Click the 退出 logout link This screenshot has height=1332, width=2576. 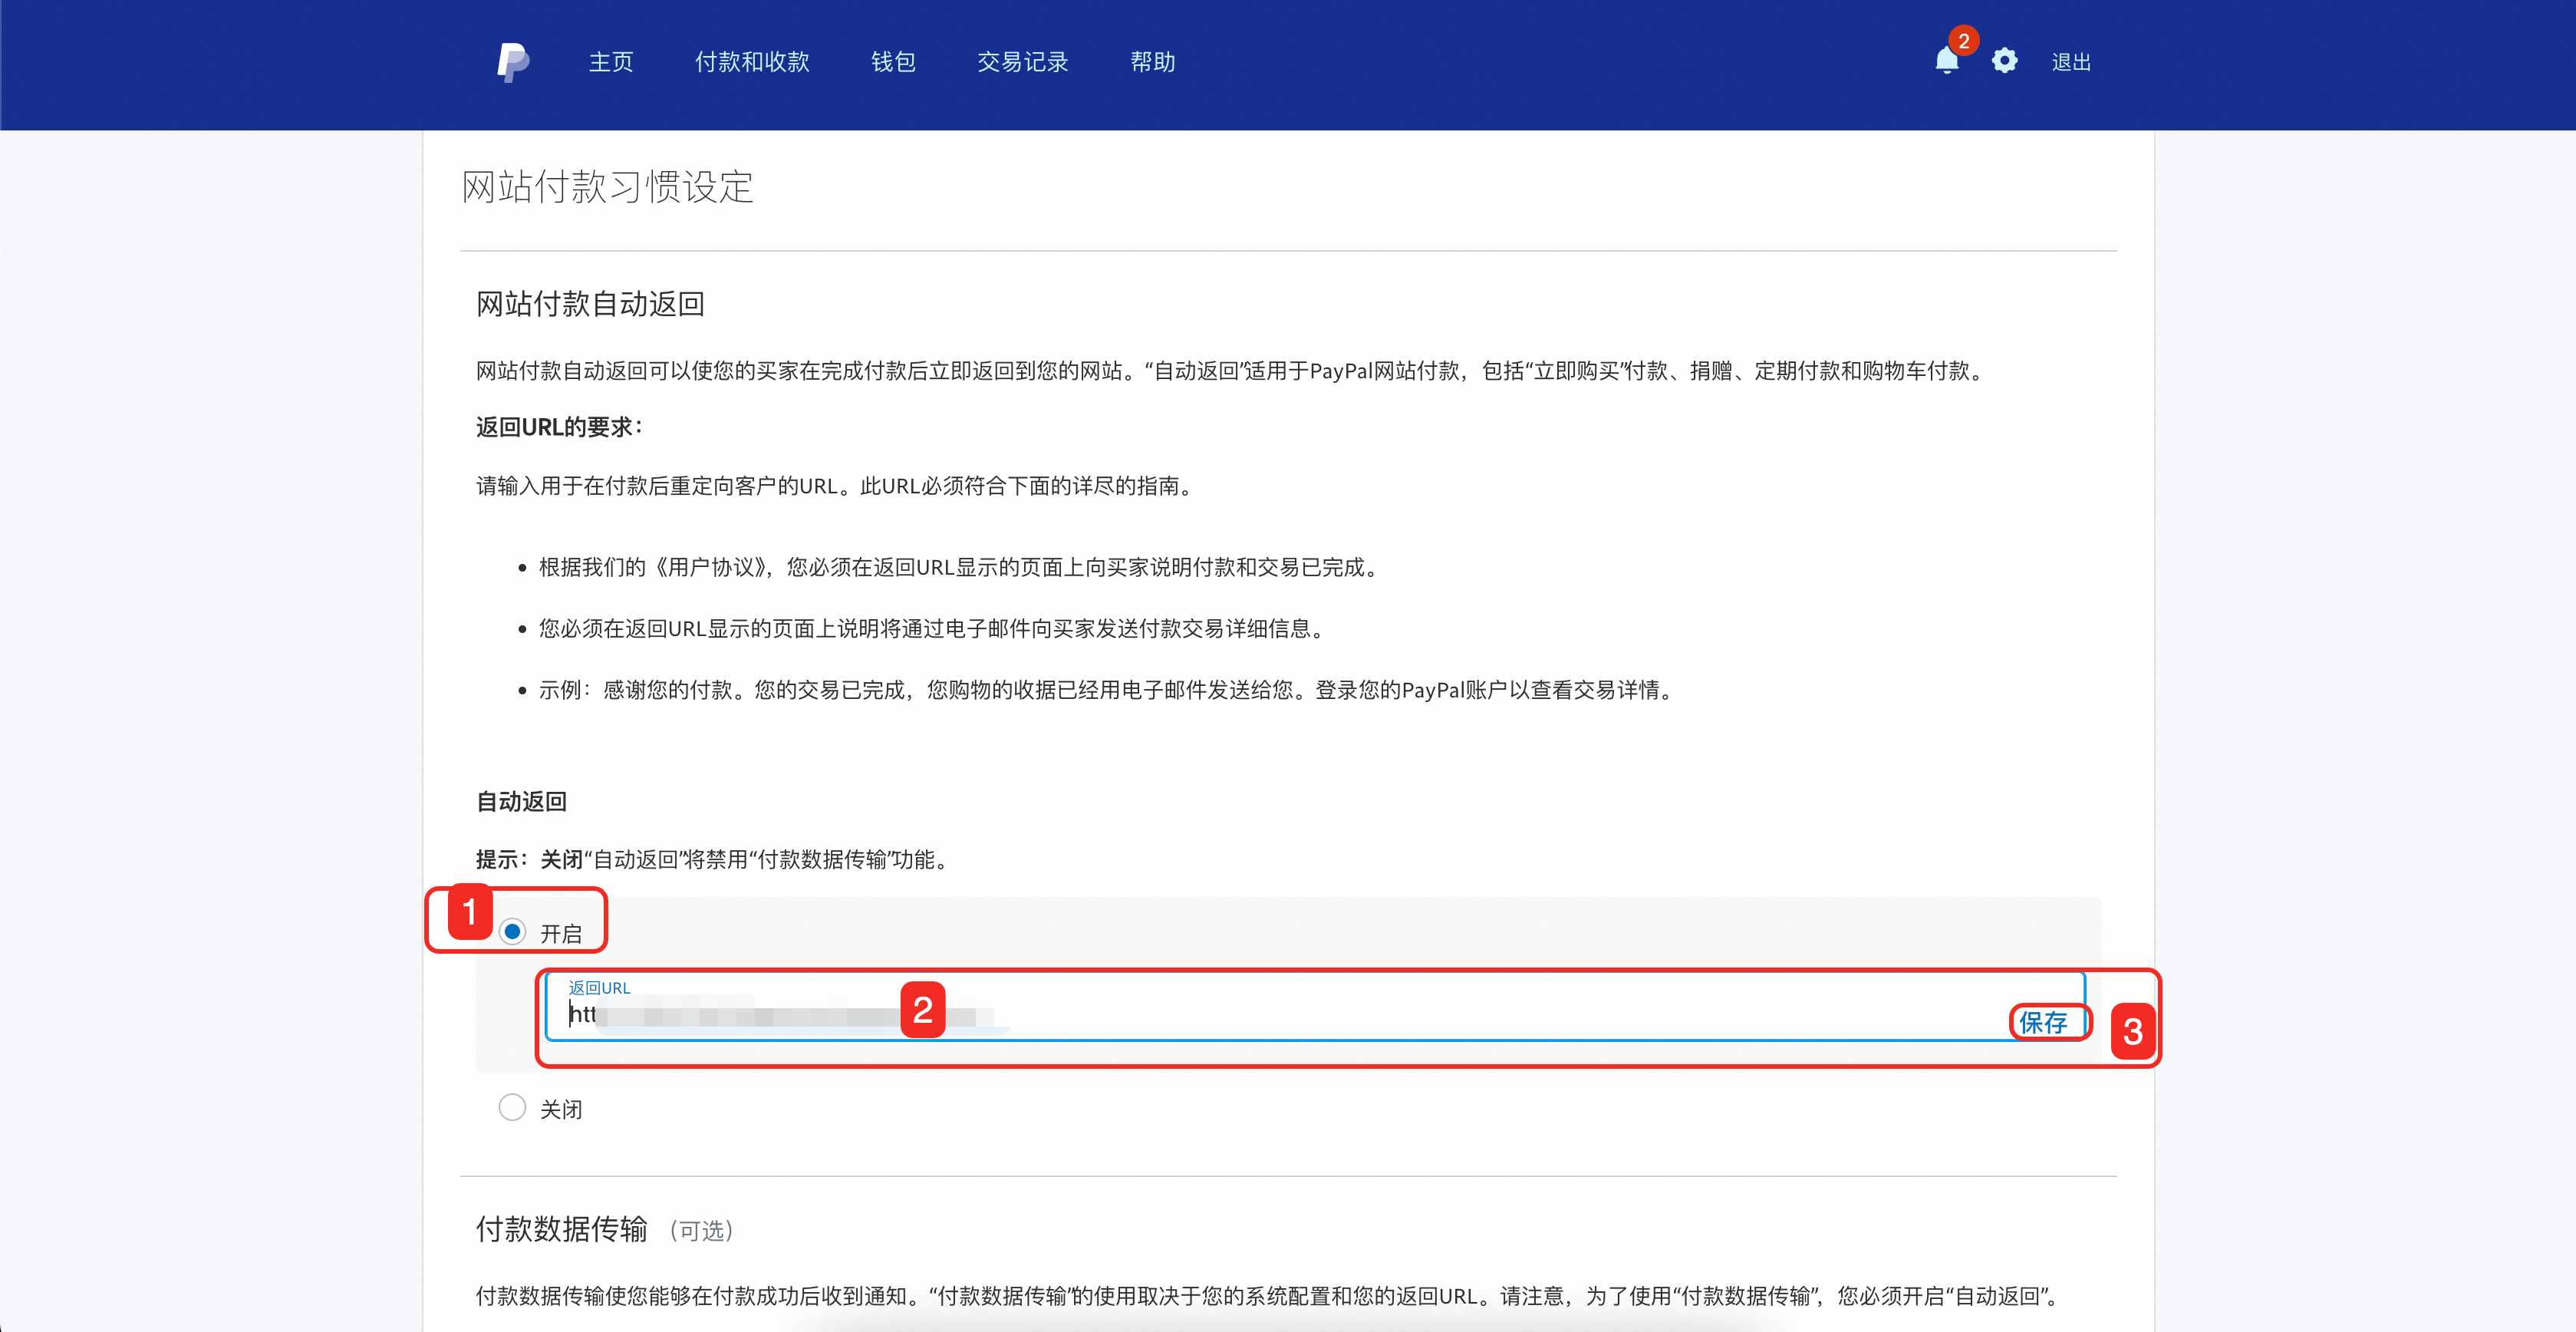tap(2070, 62)
